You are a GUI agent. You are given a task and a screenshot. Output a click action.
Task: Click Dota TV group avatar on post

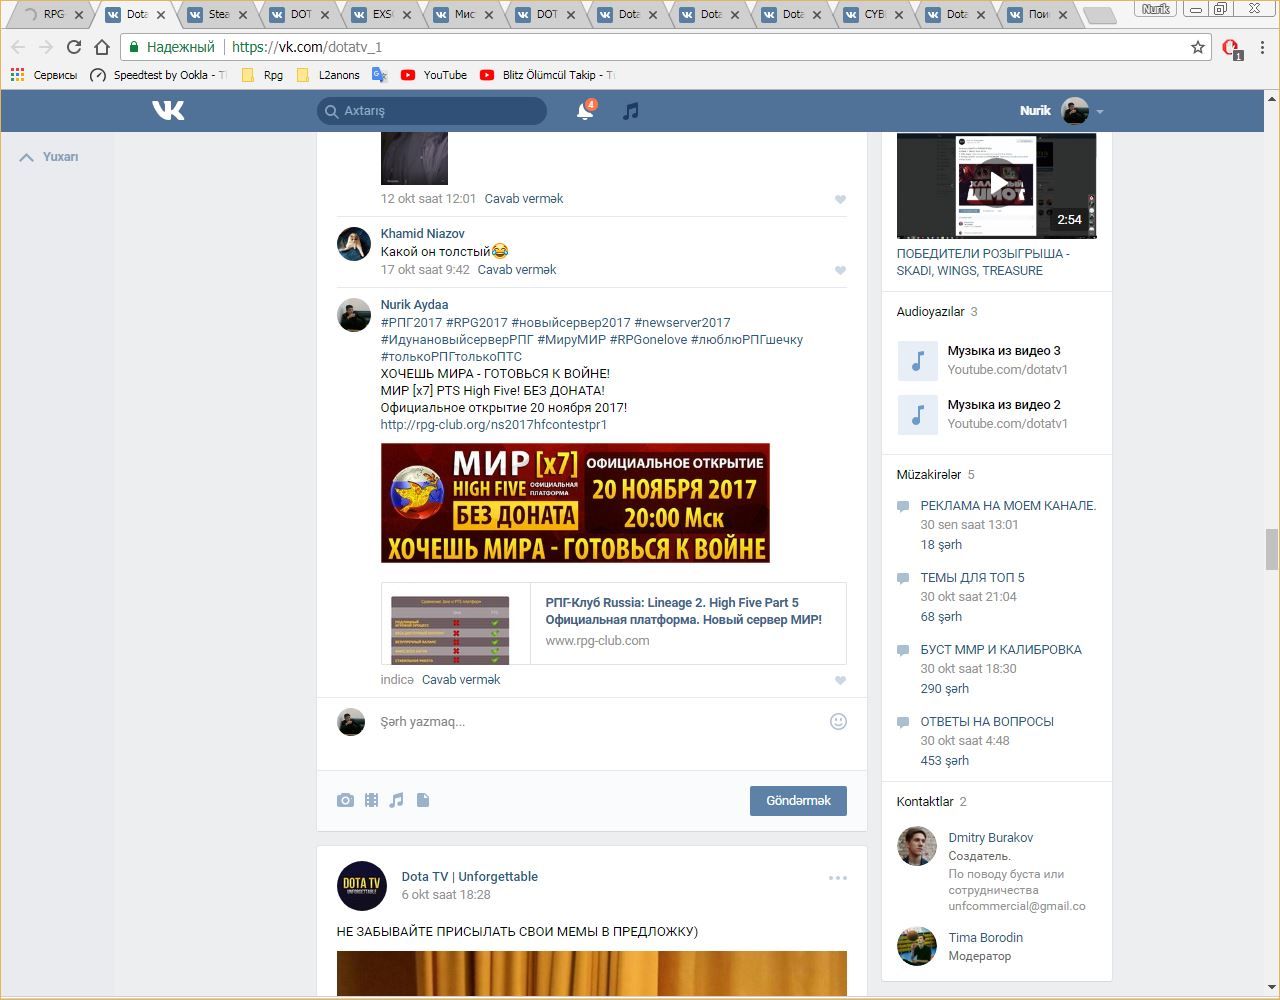pos(362,885)
